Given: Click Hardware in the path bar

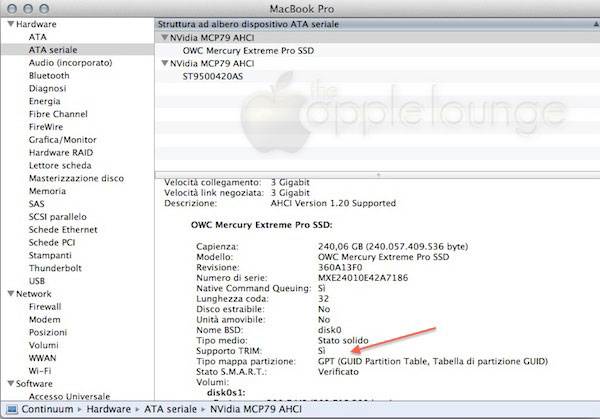Looking at the screenshot, I should coord(108,409).
